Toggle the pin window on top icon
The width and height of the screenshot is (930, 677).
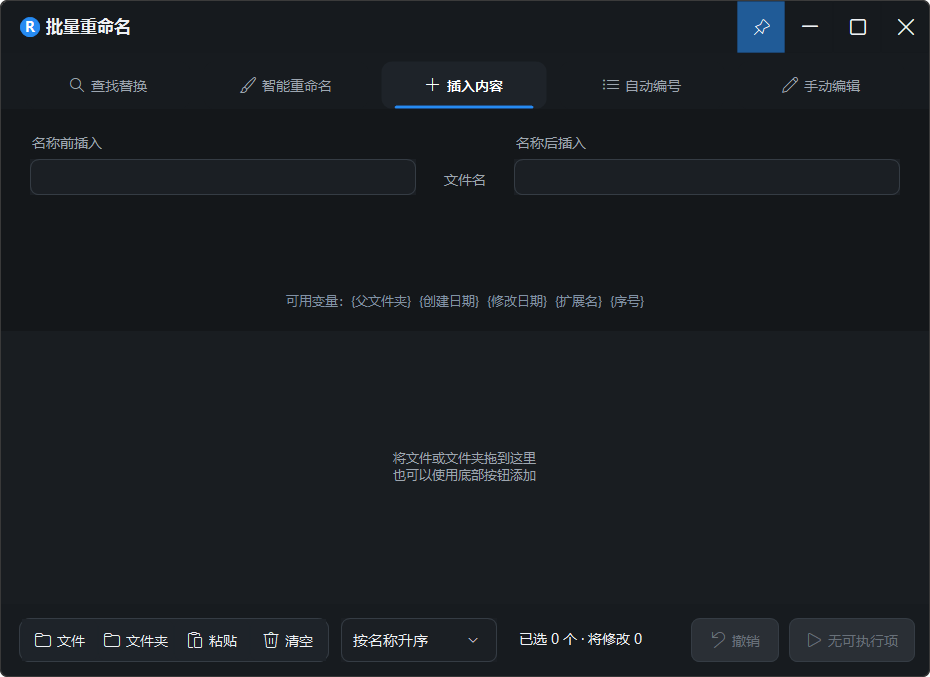click(761, 27)
